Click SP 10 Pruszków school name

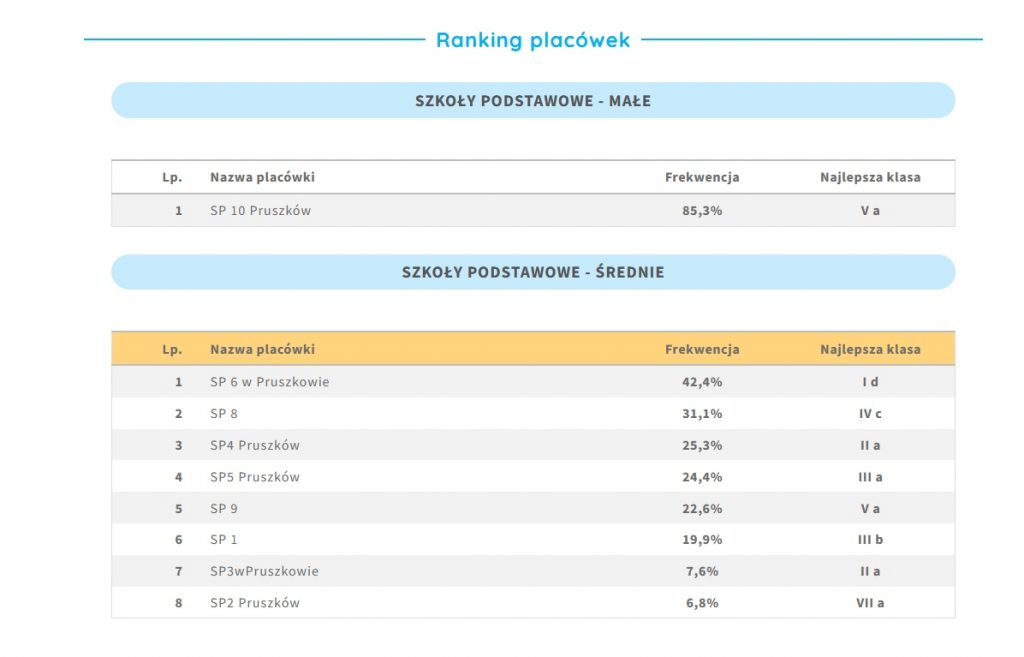pos(260,211)
